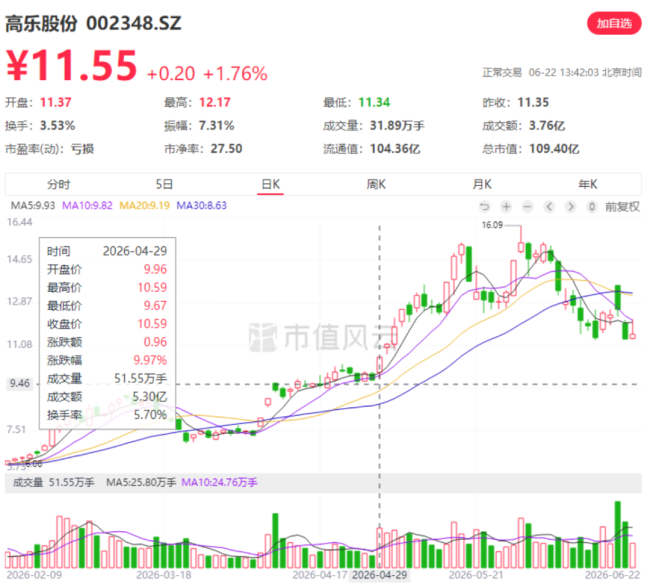The width and height of the screenshot is (650, 584).
Task: Click the 开盘 value 11.37
Action: [x=56, y=102]
